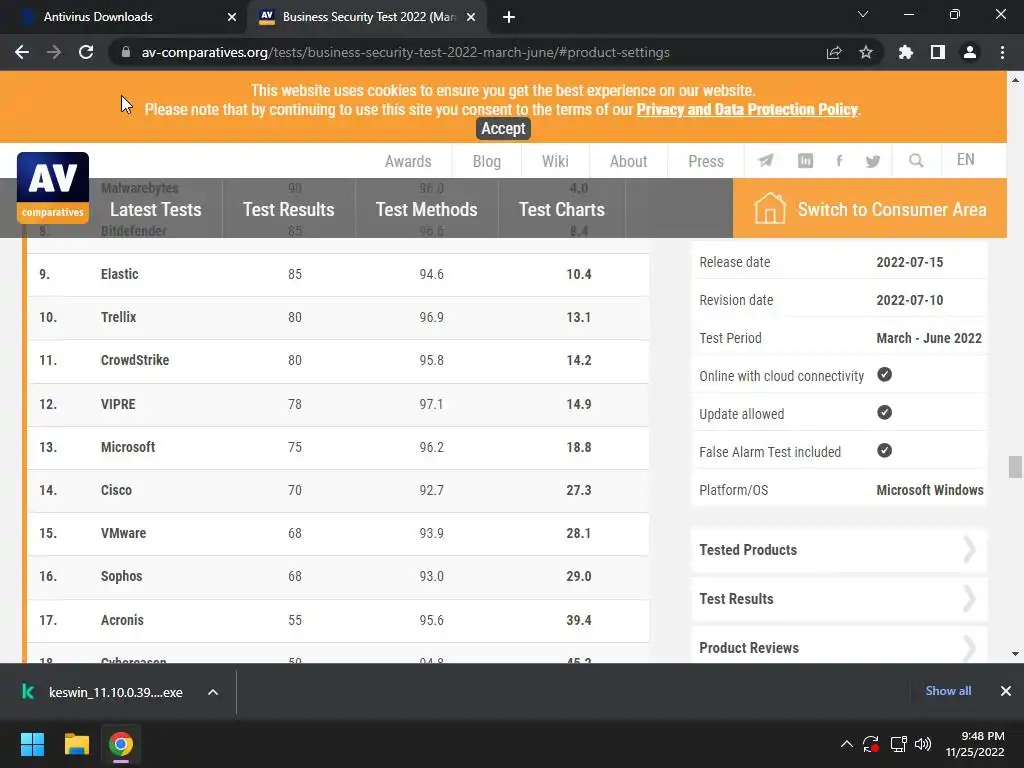
Task: Open the Wiki link
Action: (x=555, y=161)
